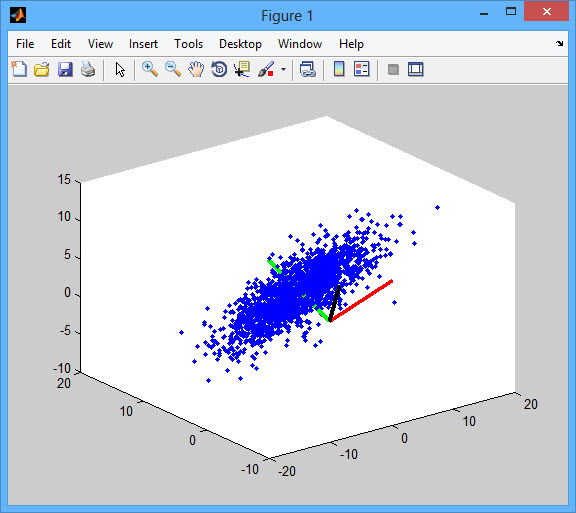Insert a legend via the toolbar icon
Screen dimensions: 576x513
tap(361, 69)
